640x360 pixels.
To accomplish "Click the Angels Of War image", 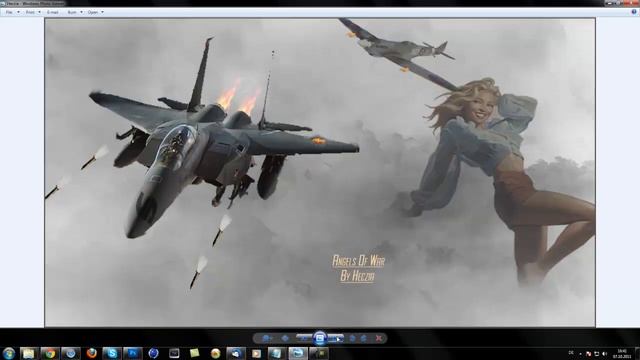I will tap(320, 172).
